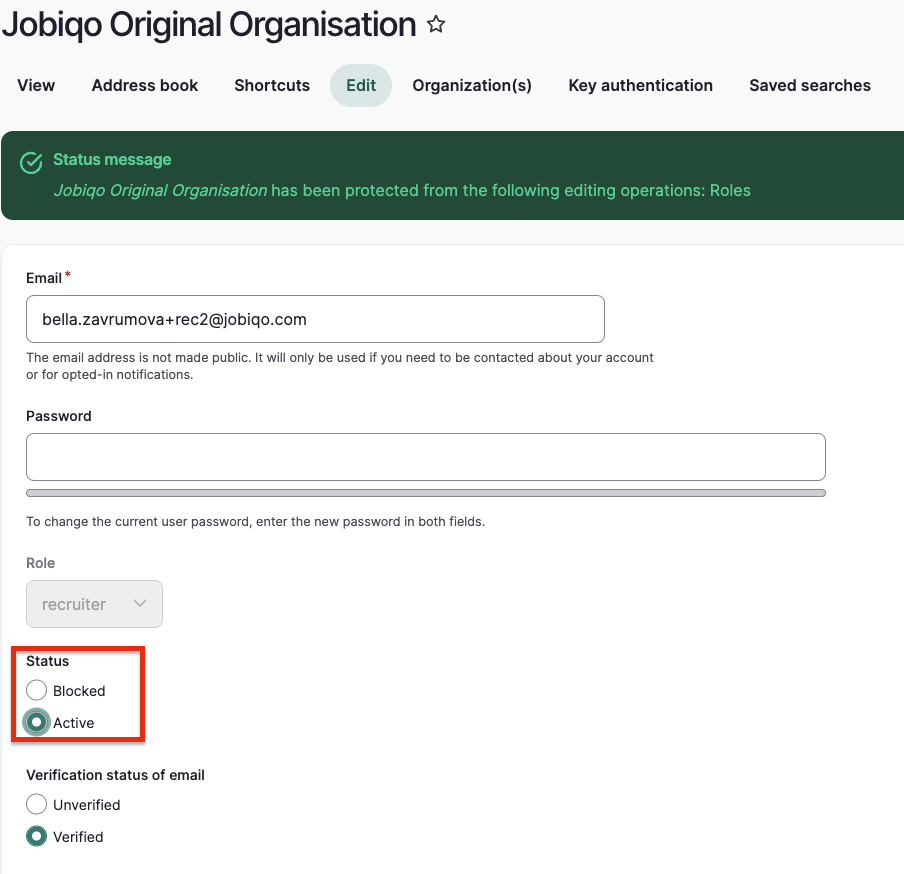904x874 pixels.
Task: Click the 'Verification status of email' label
Action: point(115,775)
